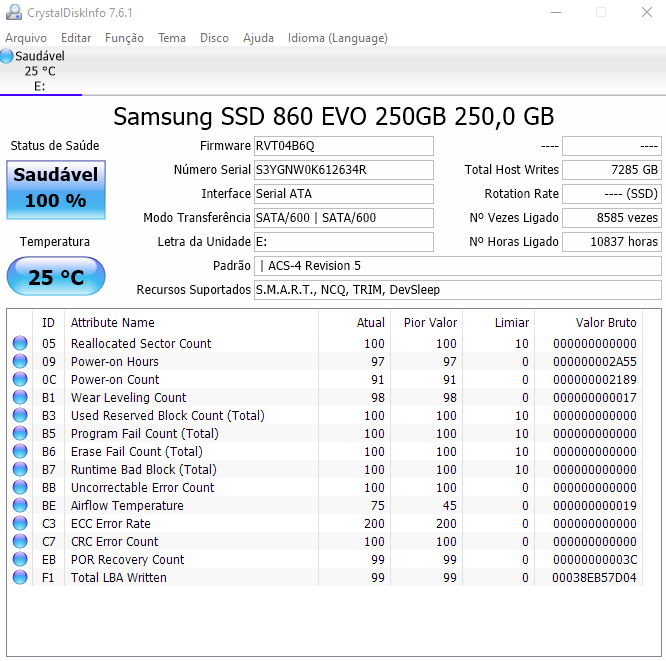666x661 pixels.
Task: Click status orb for Program Fail Count
Action: (x=20, y=433)
